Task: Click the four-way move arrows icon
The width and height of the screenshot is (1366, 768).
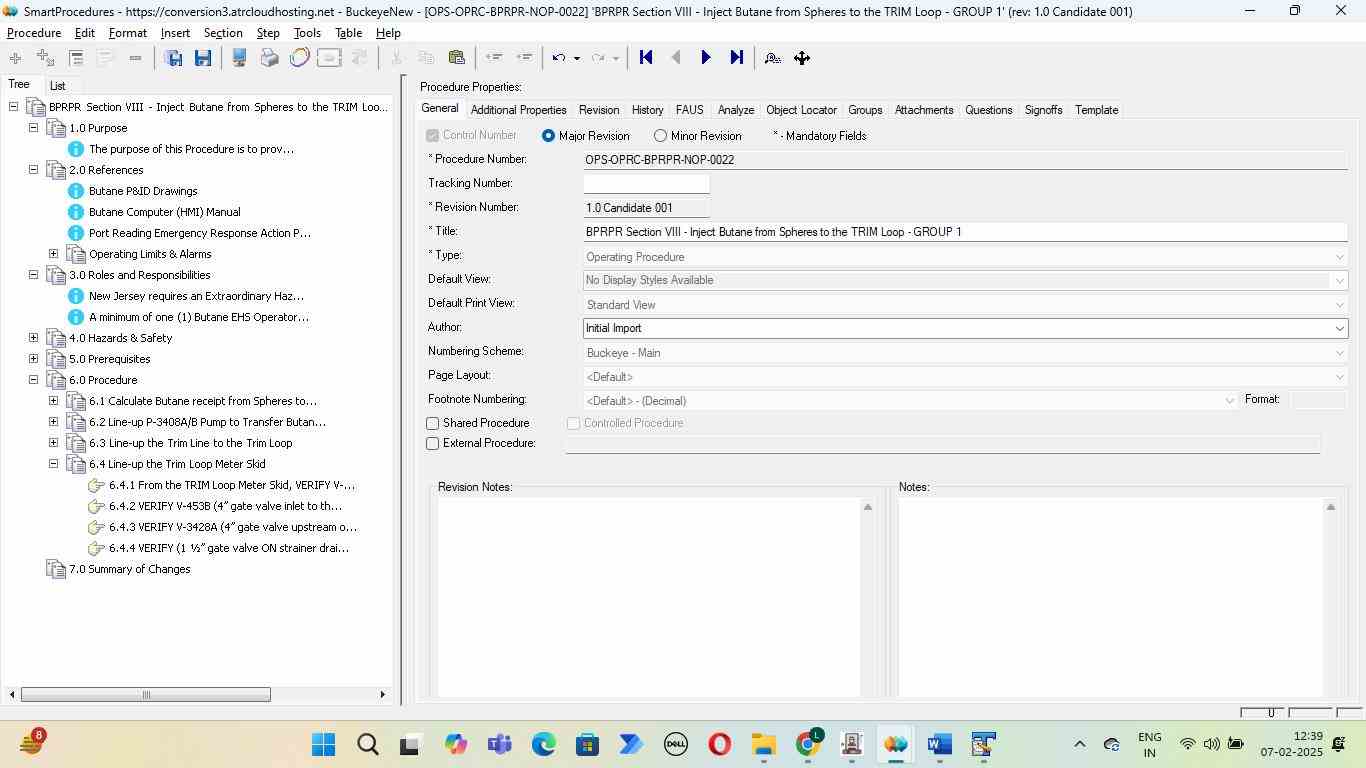Action: pos(802,58)
